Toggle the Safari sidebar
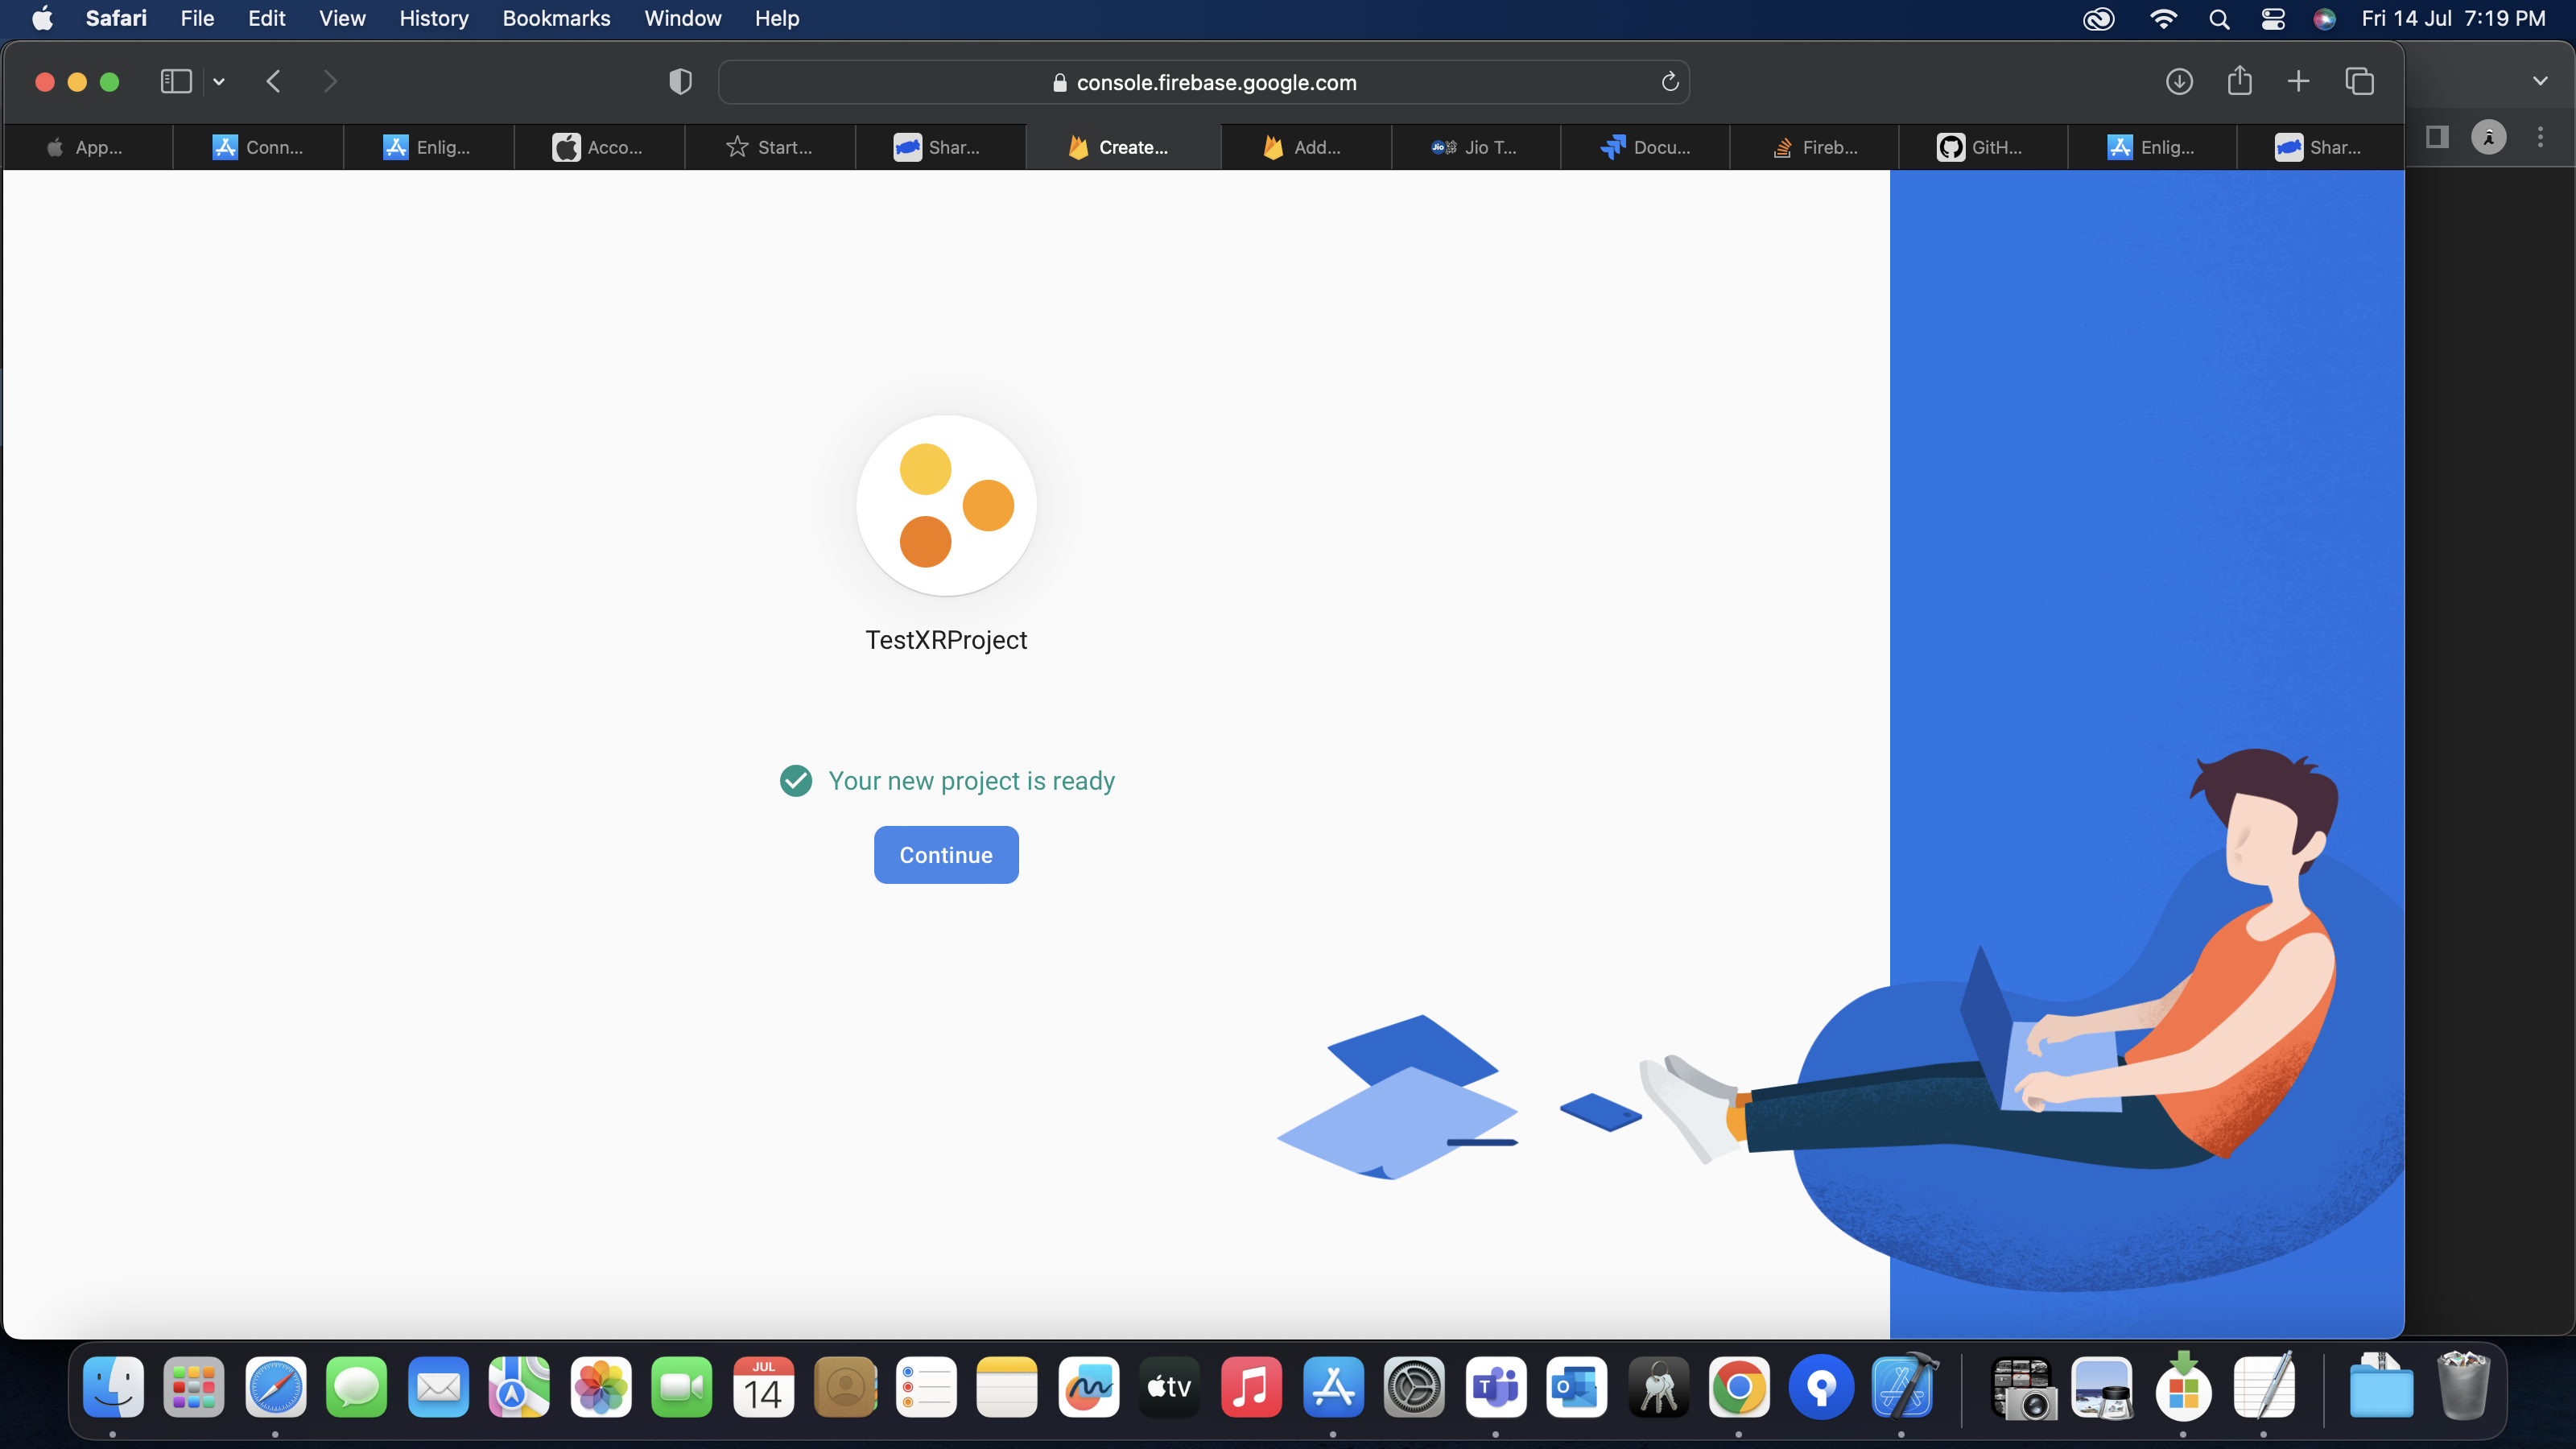 click(176, 82)
